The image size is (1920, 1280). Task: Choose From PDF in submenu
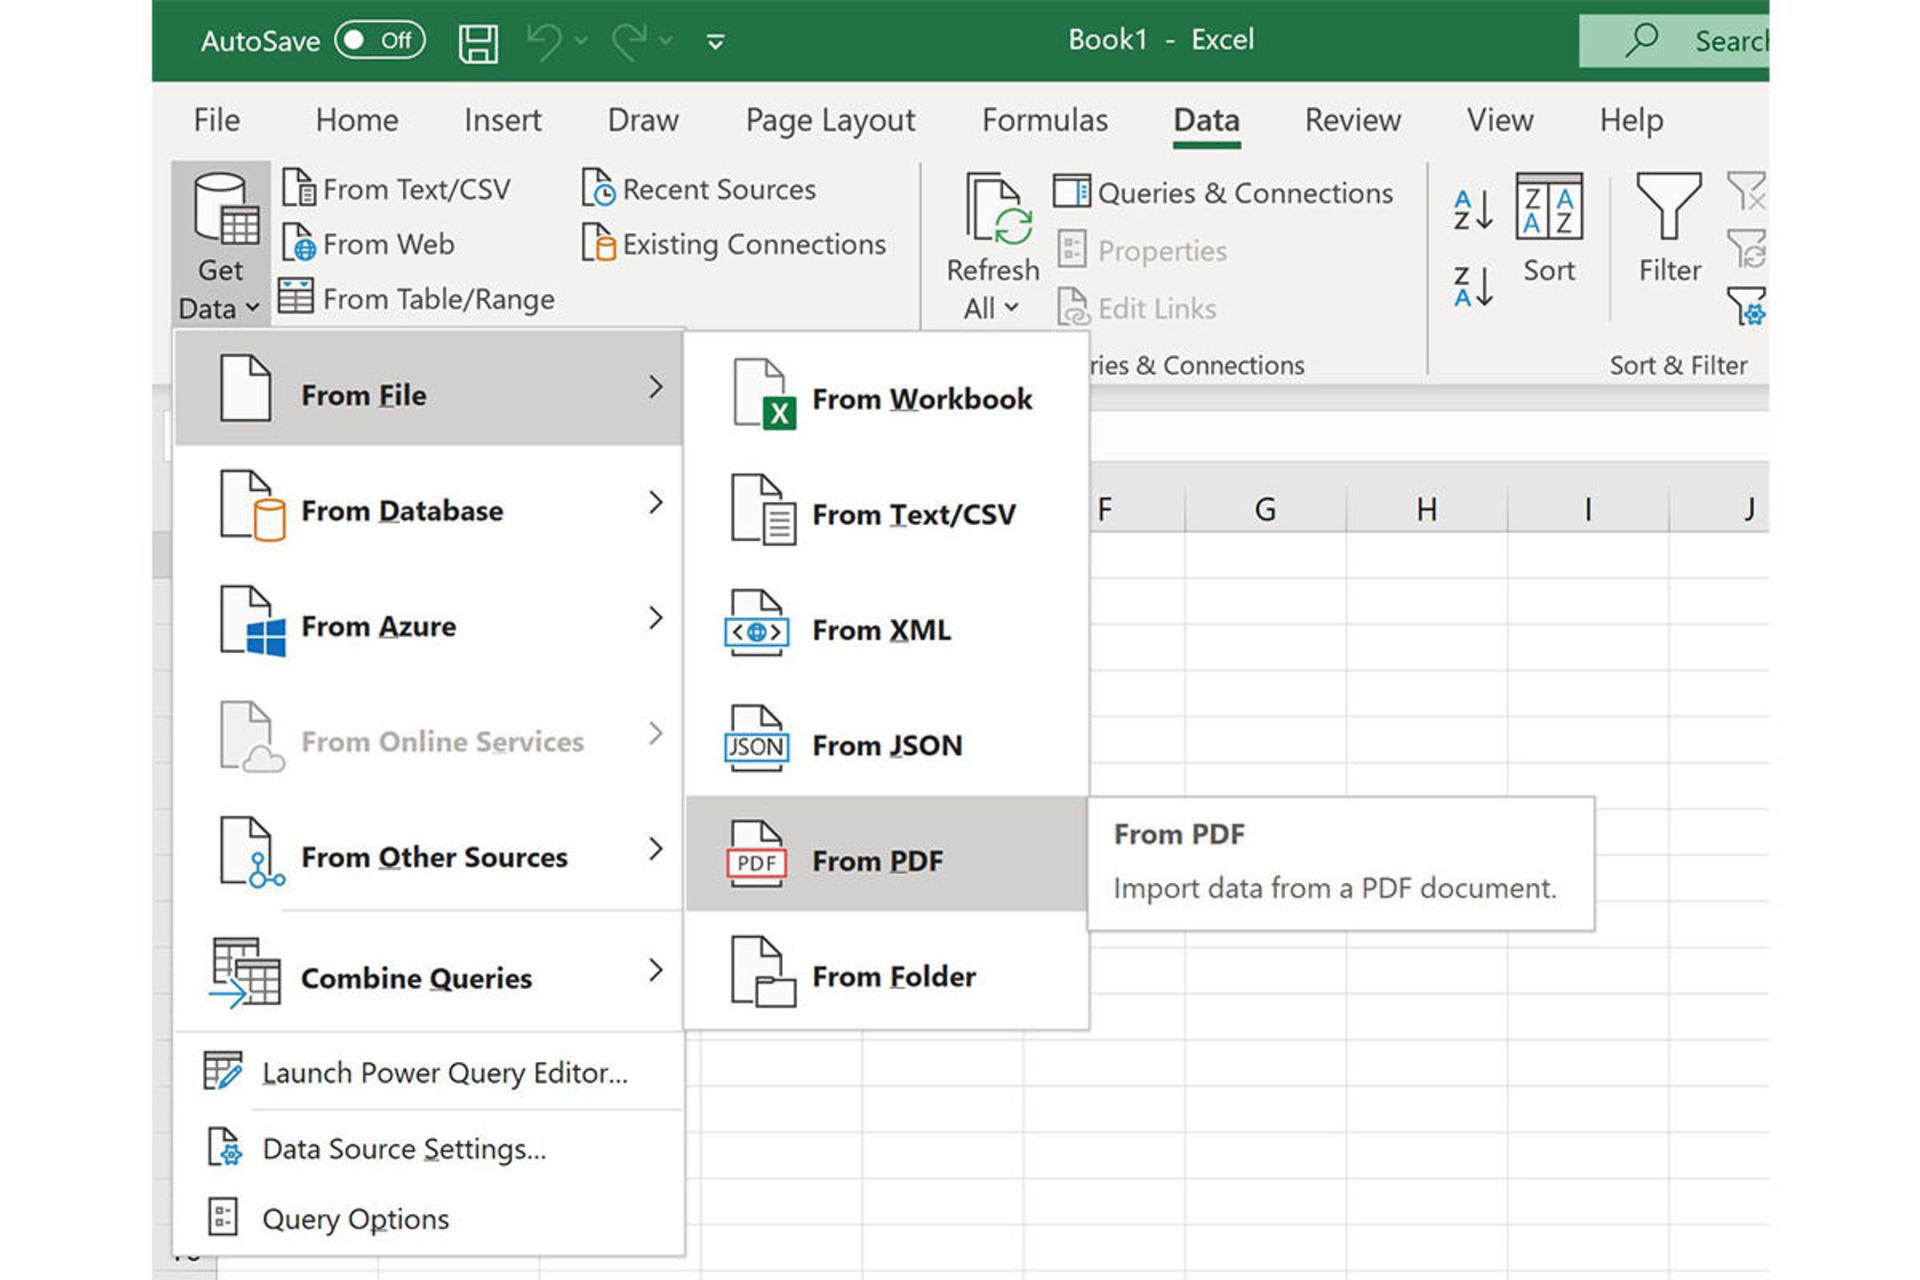887,855
